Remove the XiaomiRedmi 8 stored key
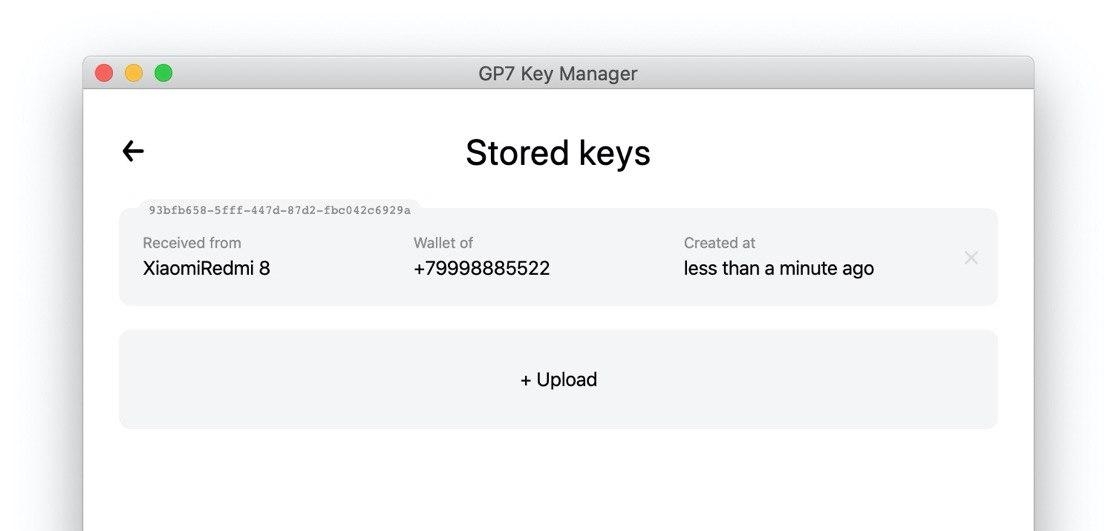This screenshot has width=1114, height=531. 970,258
